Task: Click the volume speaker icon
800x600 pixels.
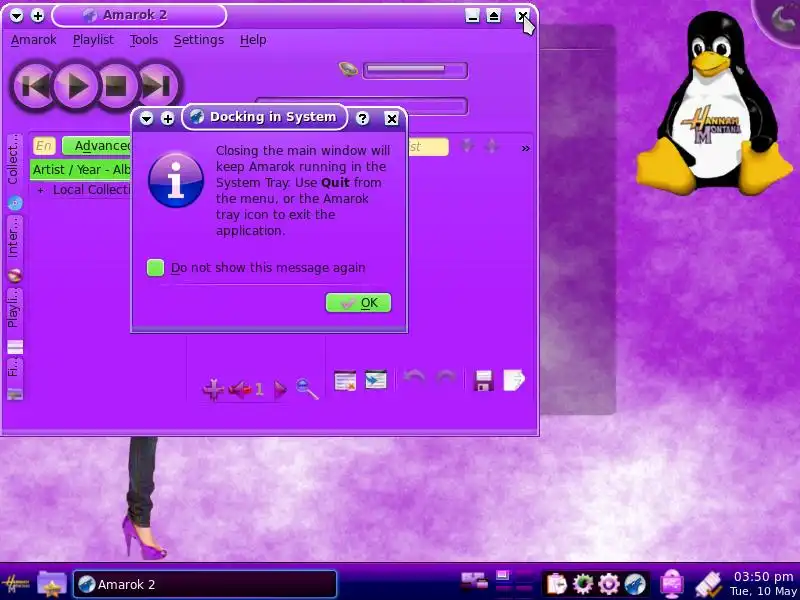Action: pyautogui.click(x=348, y=69)
